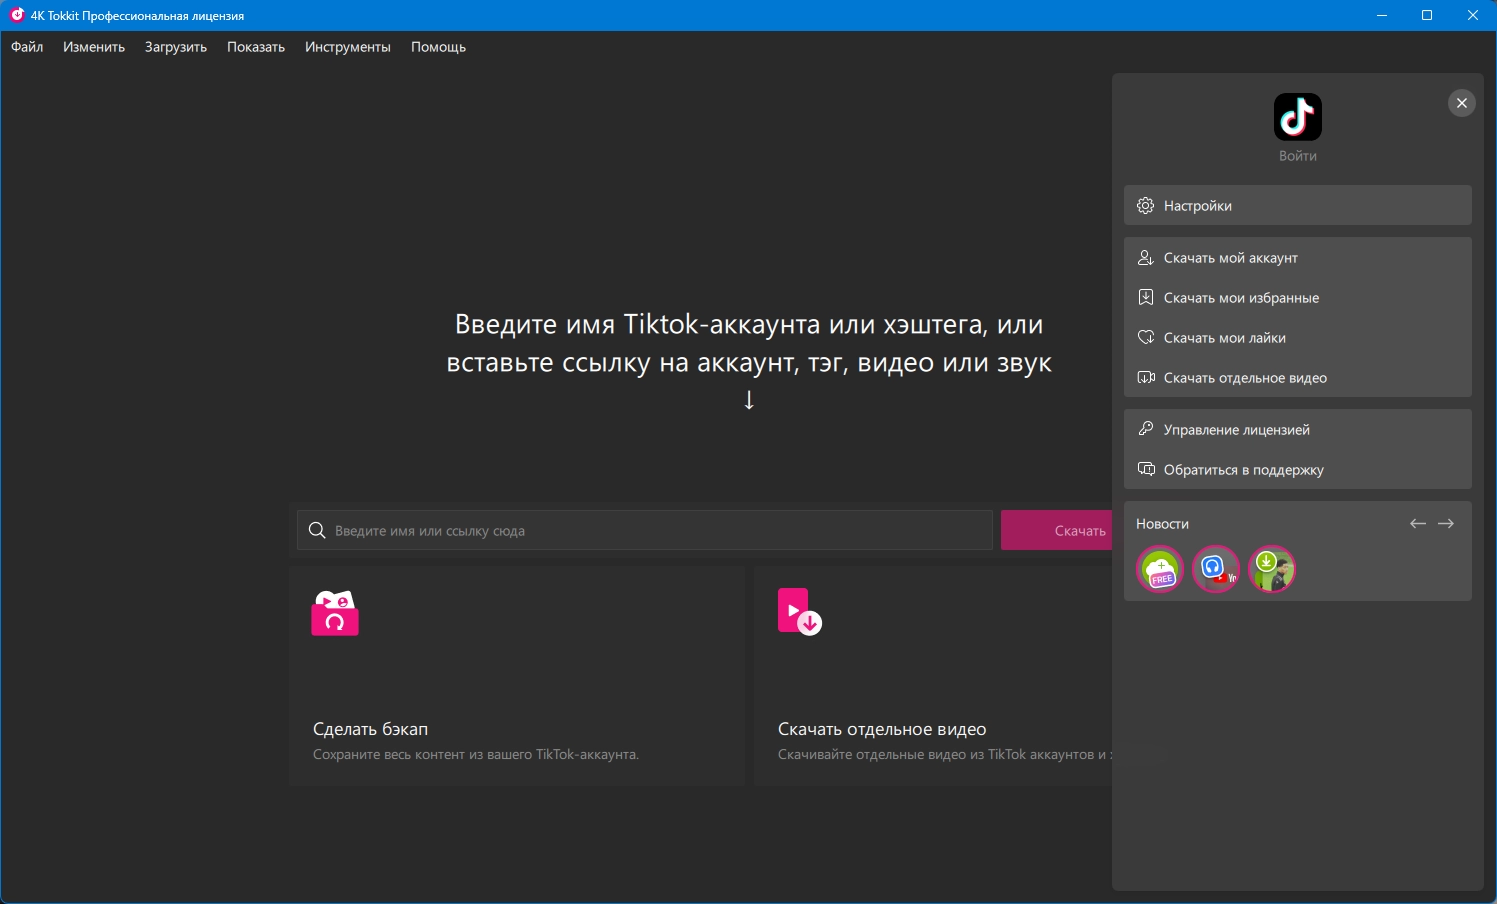Viewport: 1497px width, 904px height.
Task: Click the settings gear icon
Action: click(1146, 205)
